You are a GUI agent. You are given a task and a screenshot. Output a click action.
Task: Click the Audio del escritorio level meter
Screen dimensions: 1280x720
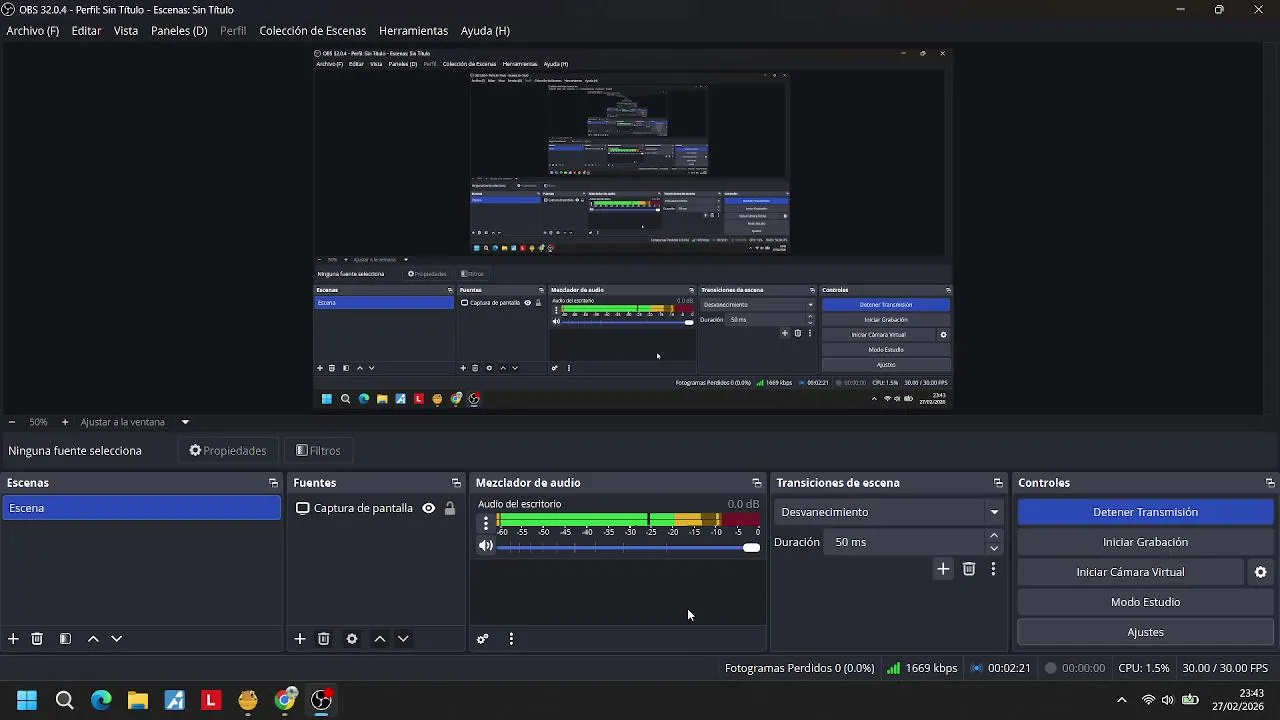pyautogui.click(x=628, y=520)
